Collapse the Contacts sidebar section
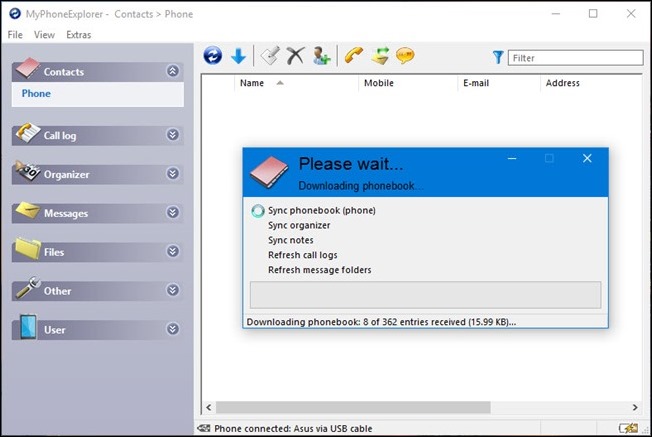This screenshot has width=652, height=437. point(173,71)
